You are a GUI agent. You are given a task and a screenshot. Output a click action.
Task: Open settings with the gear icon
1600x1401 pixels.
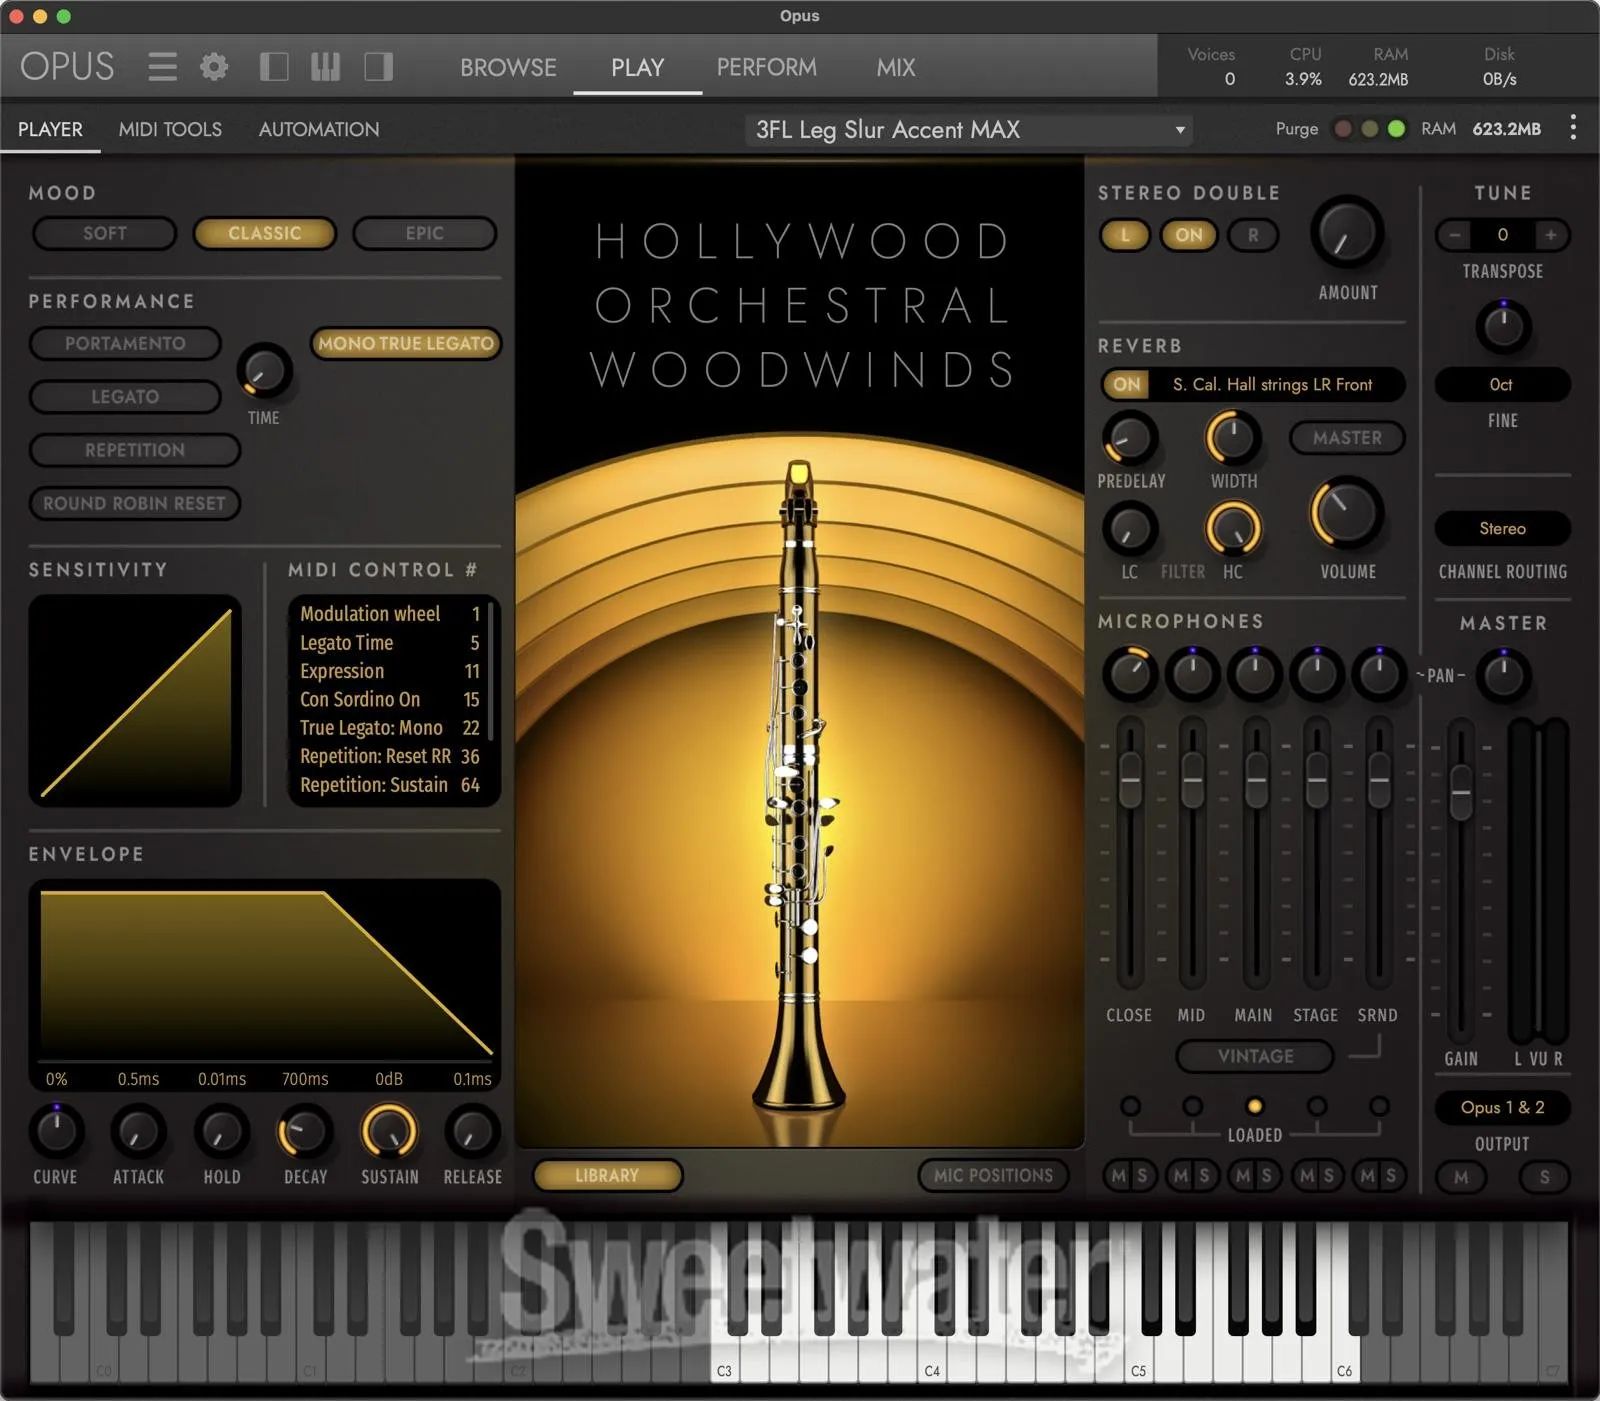(x=214, y=67)
